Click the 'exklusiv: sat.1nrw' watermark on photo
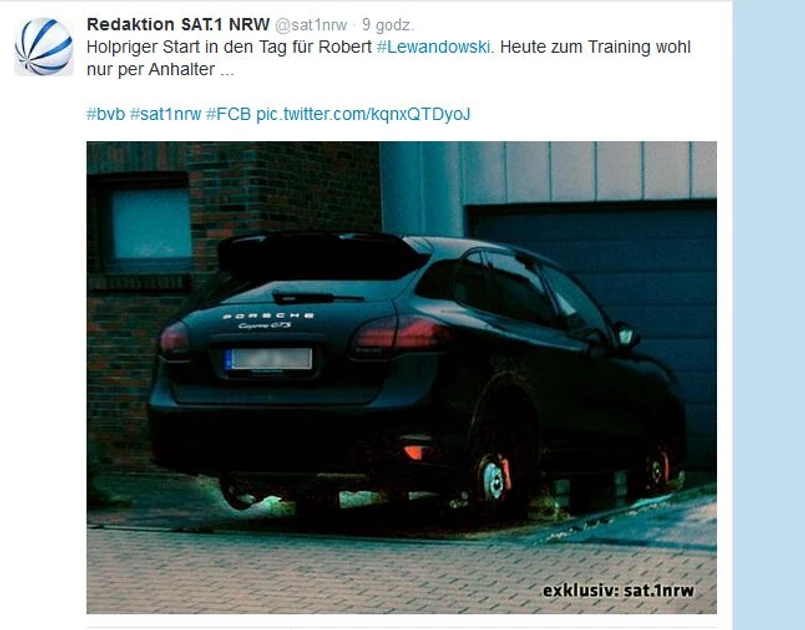 [x=619, y=590]
